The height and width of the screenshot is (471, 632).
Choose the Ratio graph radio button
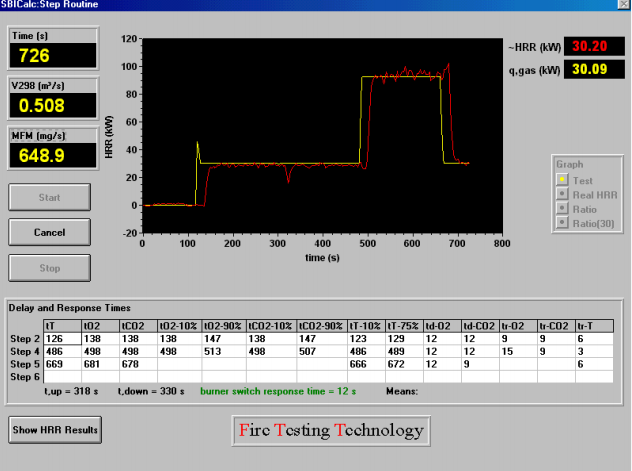(x=562, y=208)
